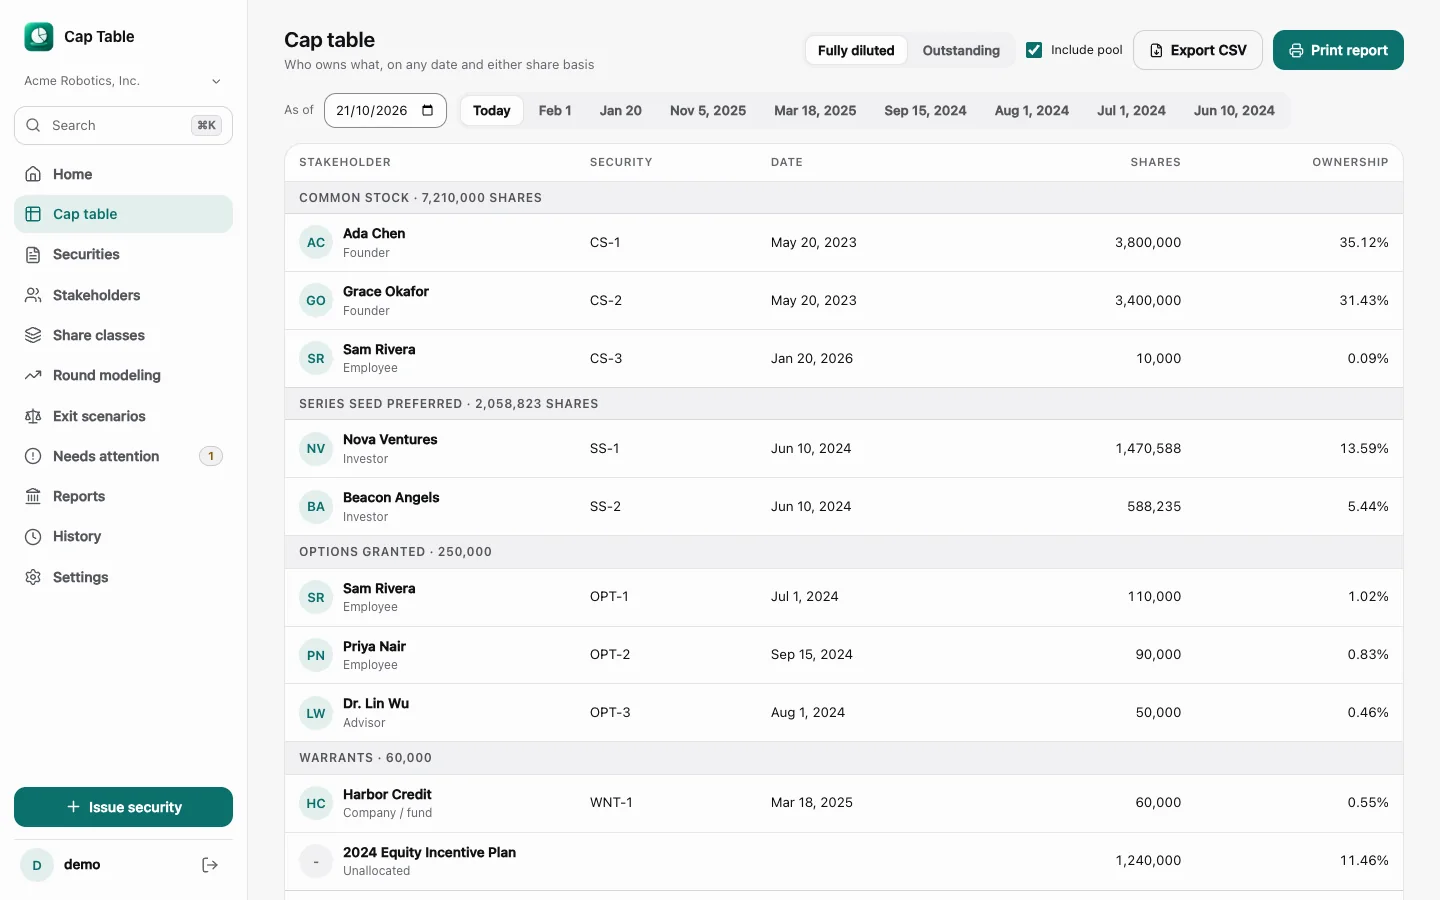Select the Feb 1 date preset
Viewport: 1440px width, 900px height.
click(555, 110)
